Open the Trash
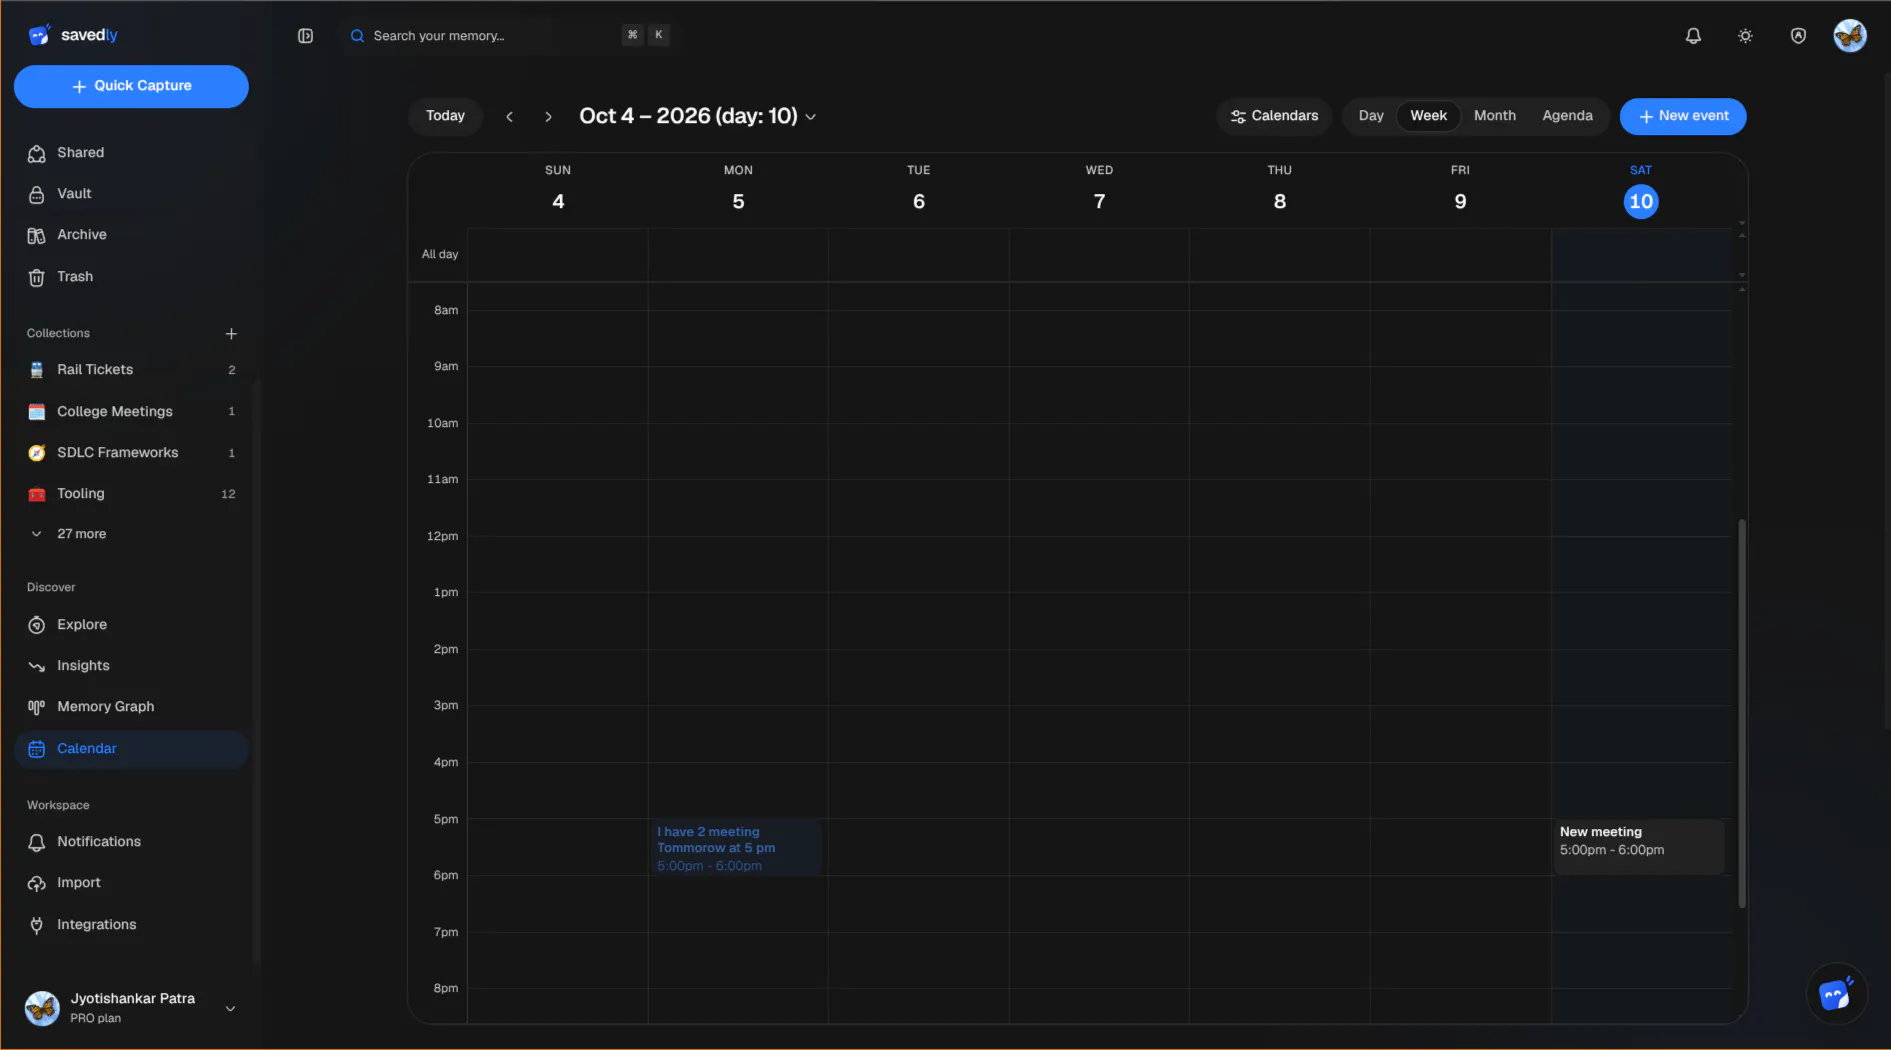This screenshot has height=1050, width=1891. (131, 277)
